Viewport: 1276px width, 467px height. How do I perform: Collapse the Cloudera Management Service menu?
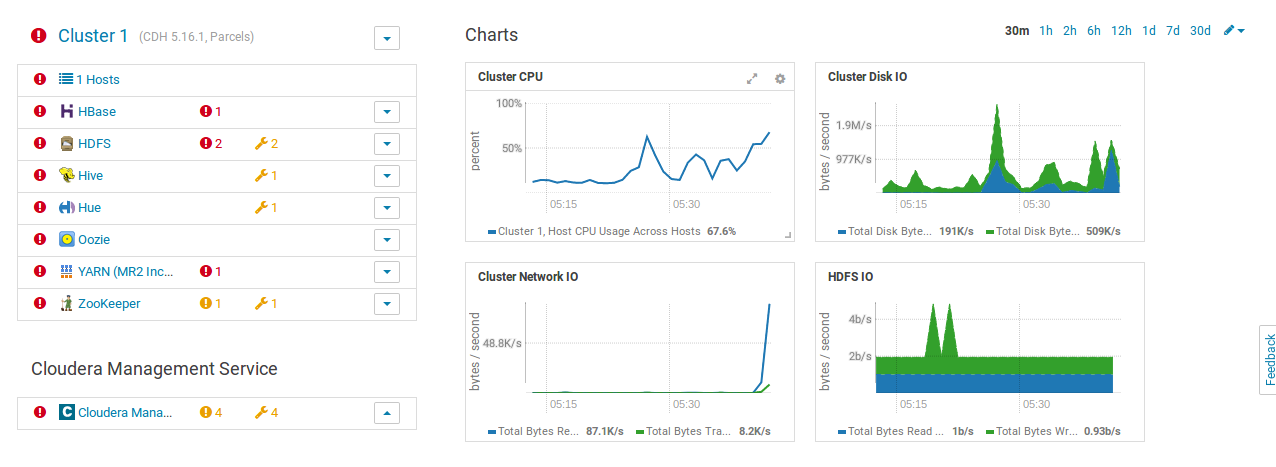tap(387, 412)
